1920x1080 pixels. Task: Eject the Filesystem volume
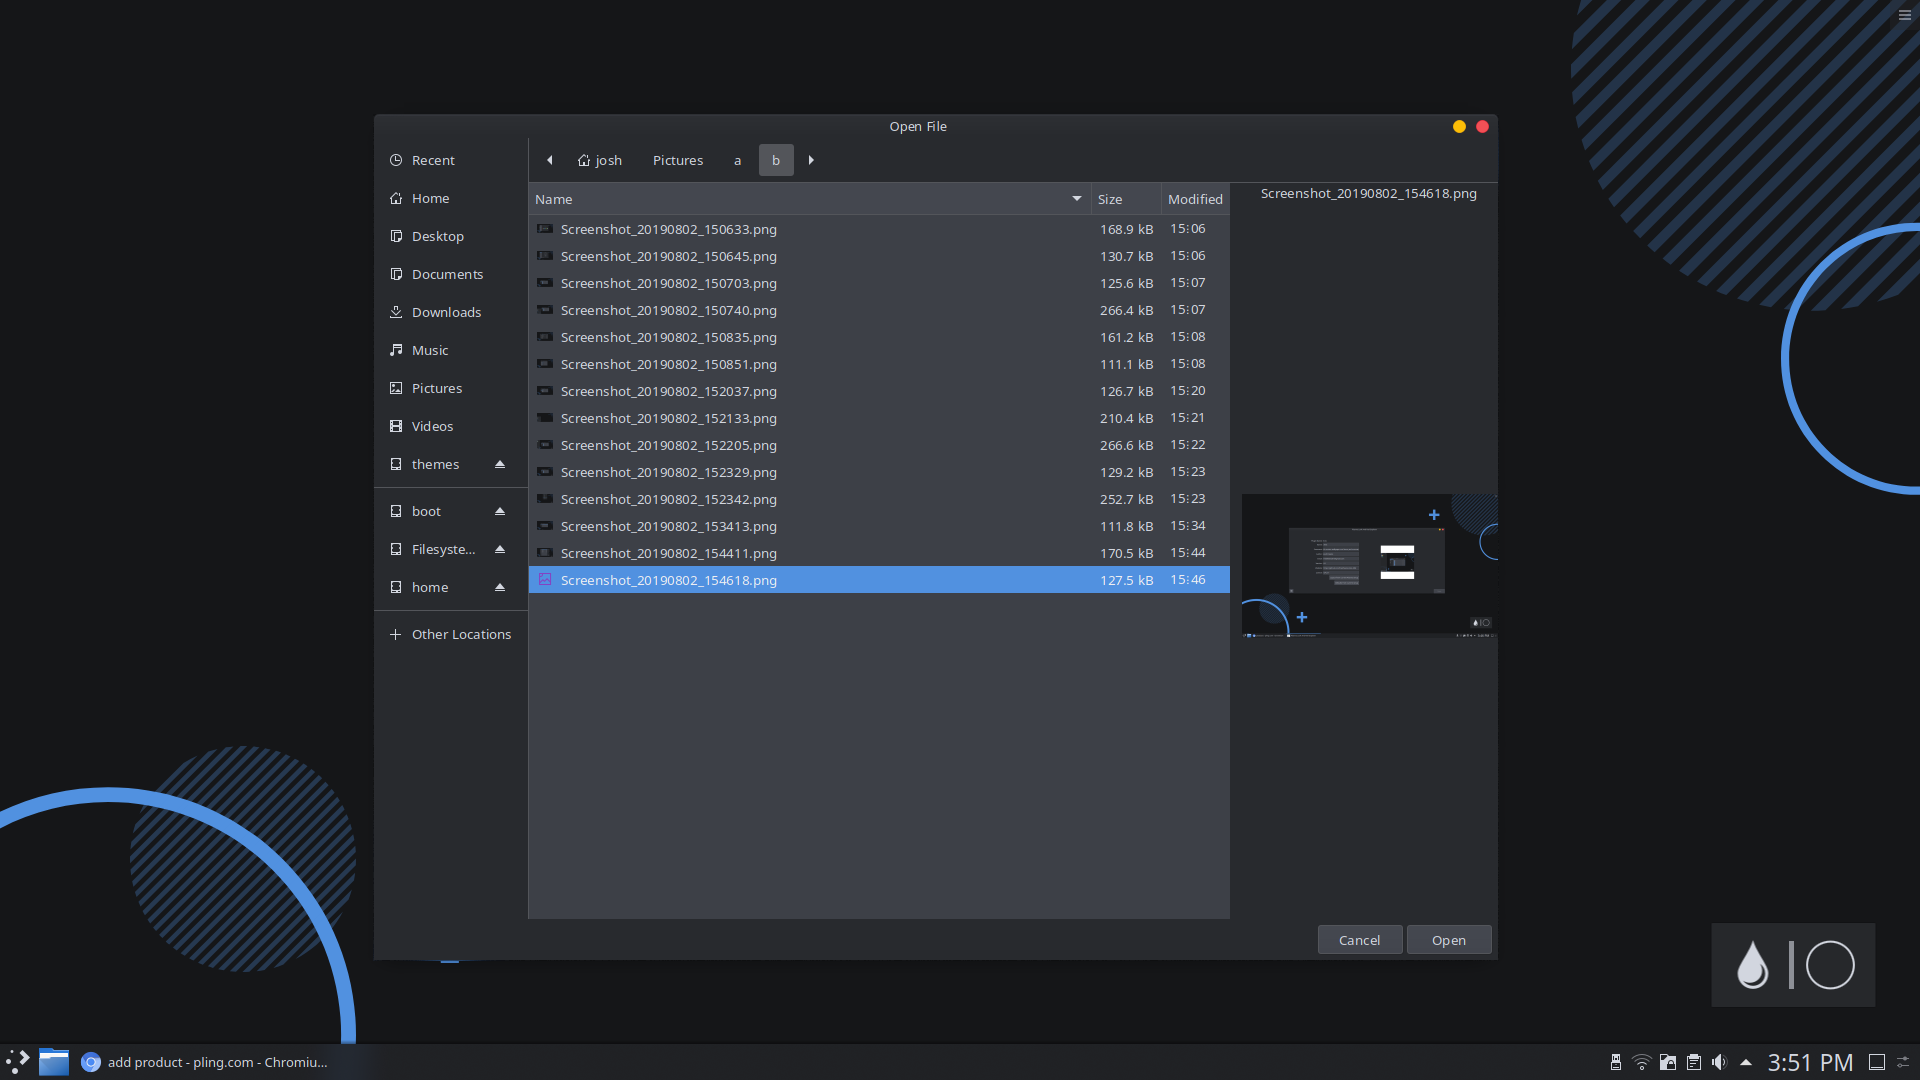pos(500,549)
